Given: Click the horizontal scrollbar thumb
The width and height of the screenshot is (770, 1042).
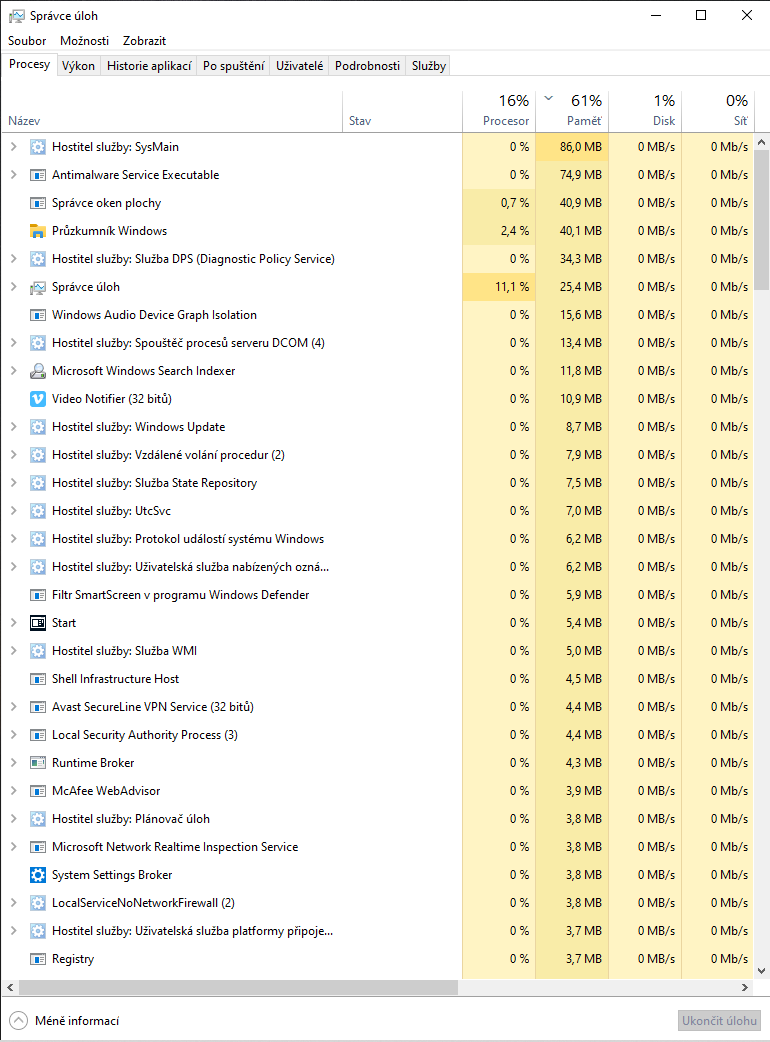Looking at the screenshot, I should 238,988.
